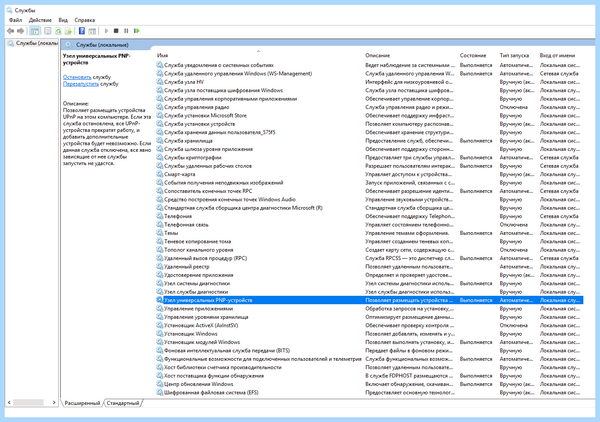
Task: Click the gear icon next to Установщик Windows
Action: [x=160, y=333]
